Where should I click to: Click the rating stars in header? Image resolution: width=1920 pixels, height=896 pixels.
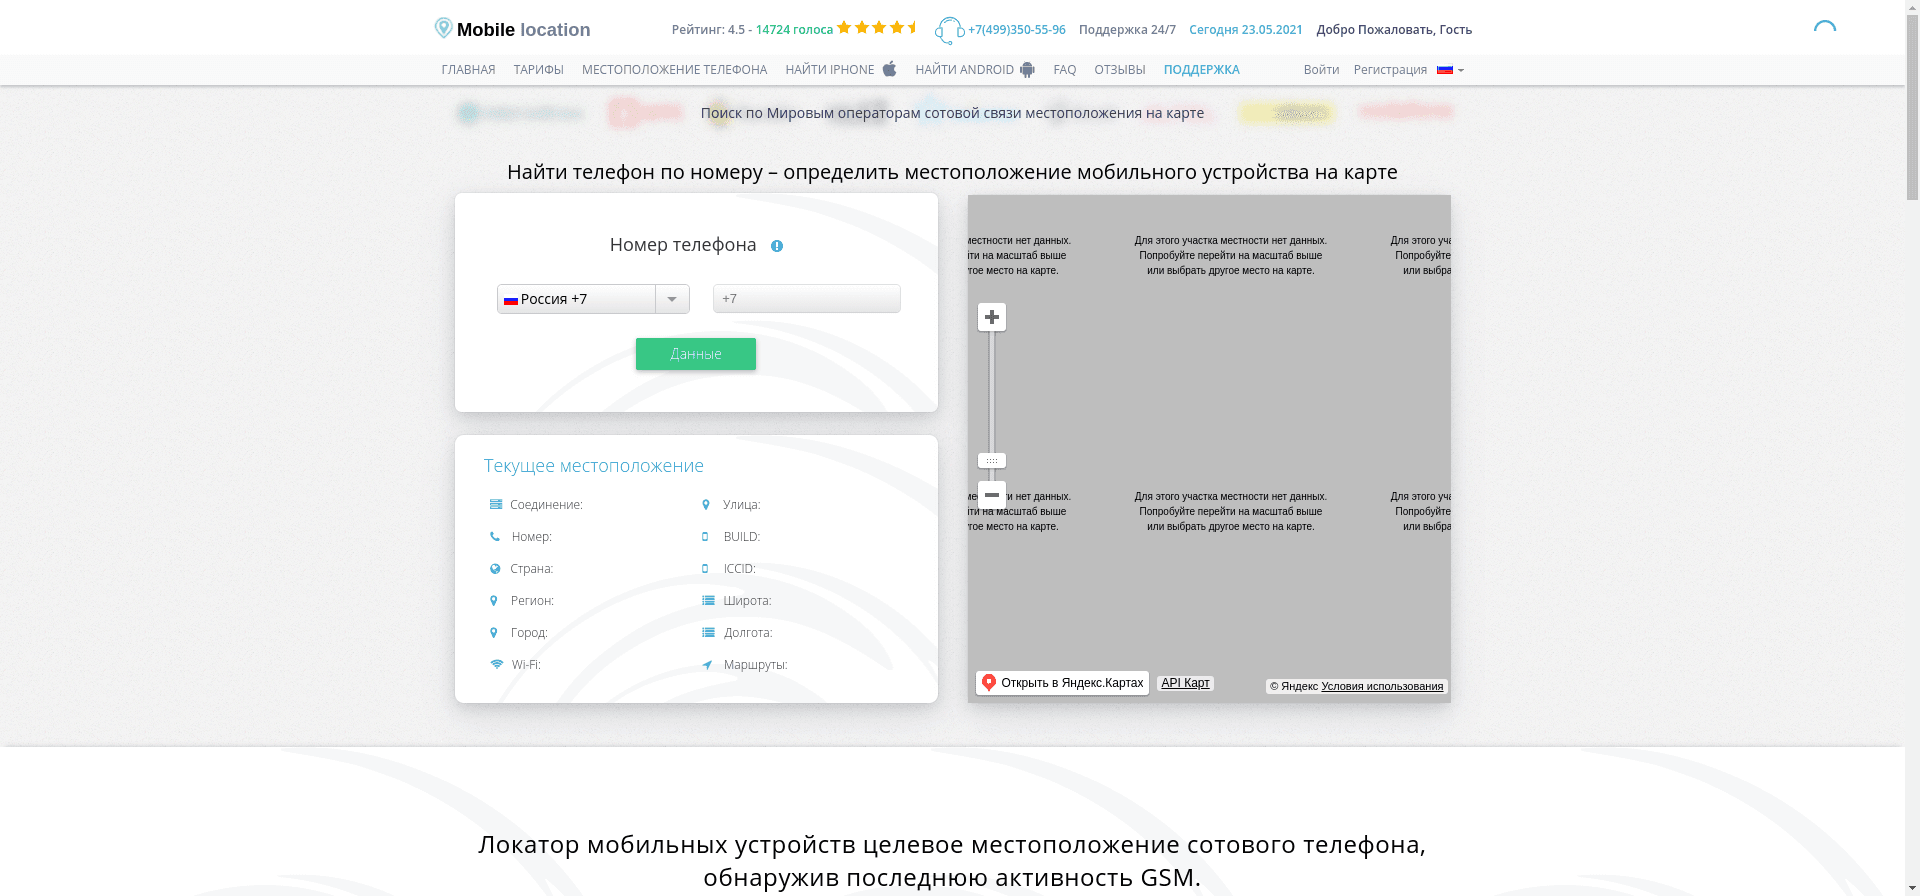(878, 28)
